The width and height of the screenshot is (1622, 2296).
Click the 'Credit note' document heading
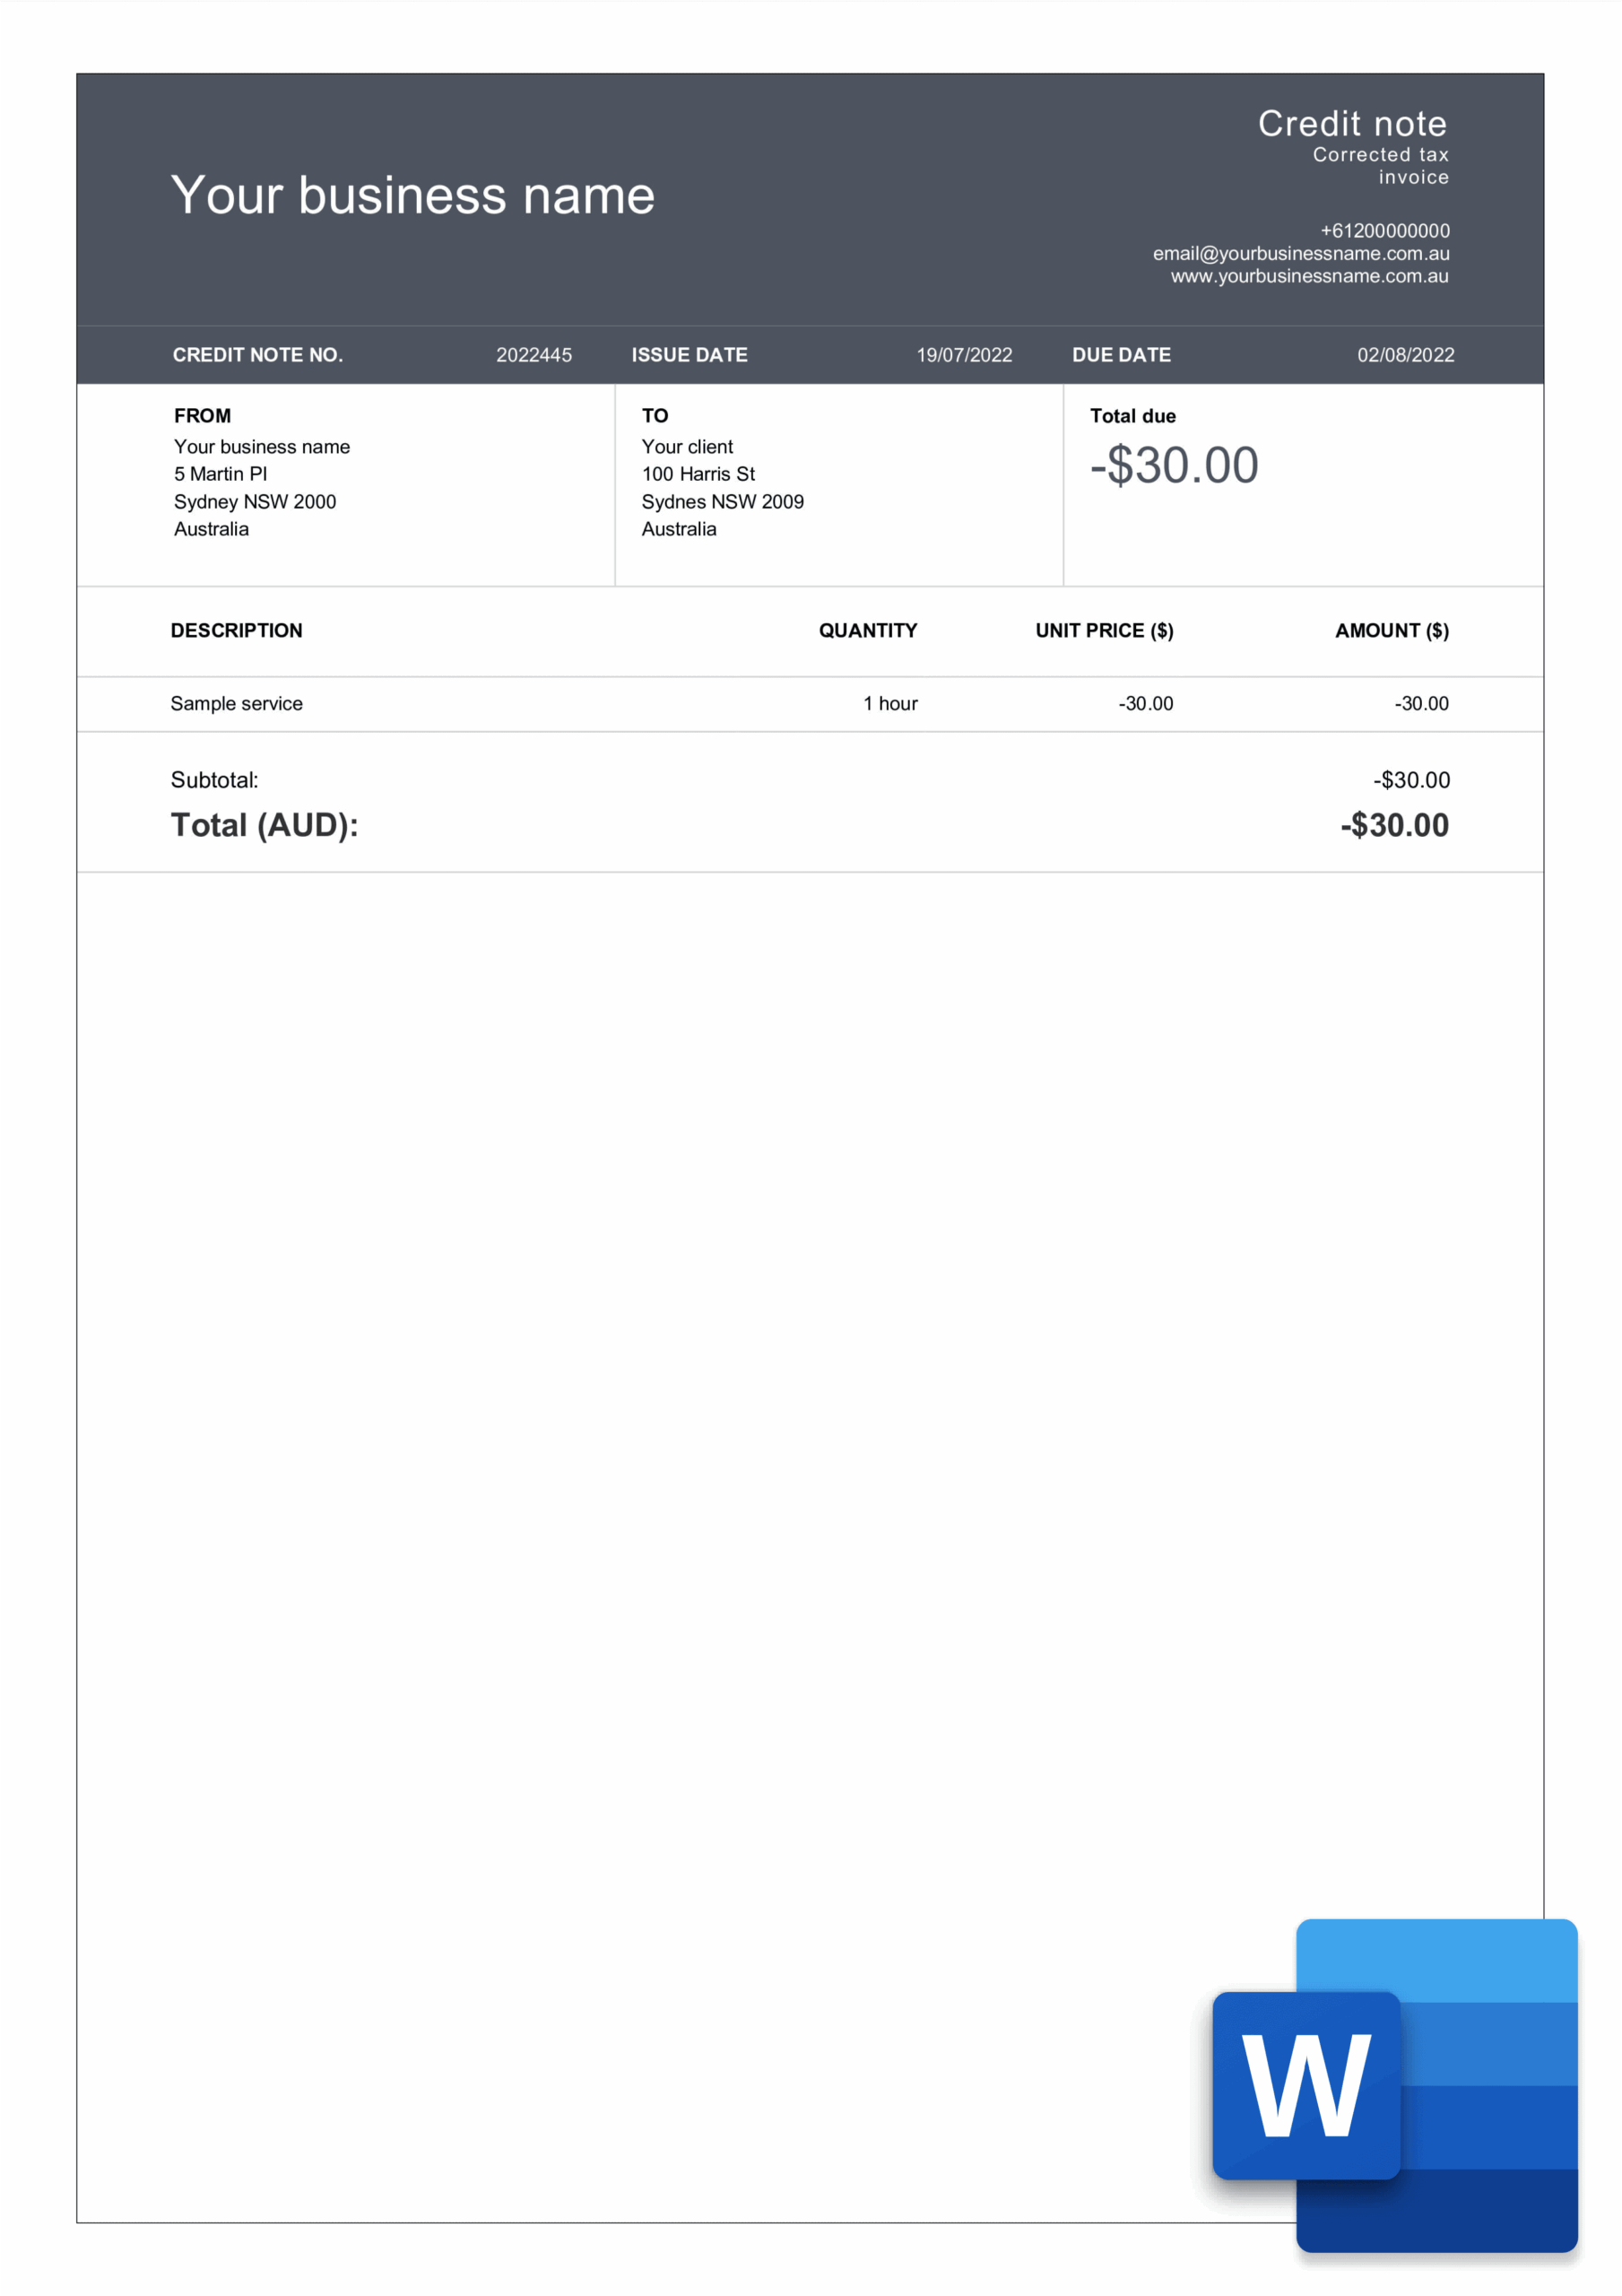(1352, 124)
